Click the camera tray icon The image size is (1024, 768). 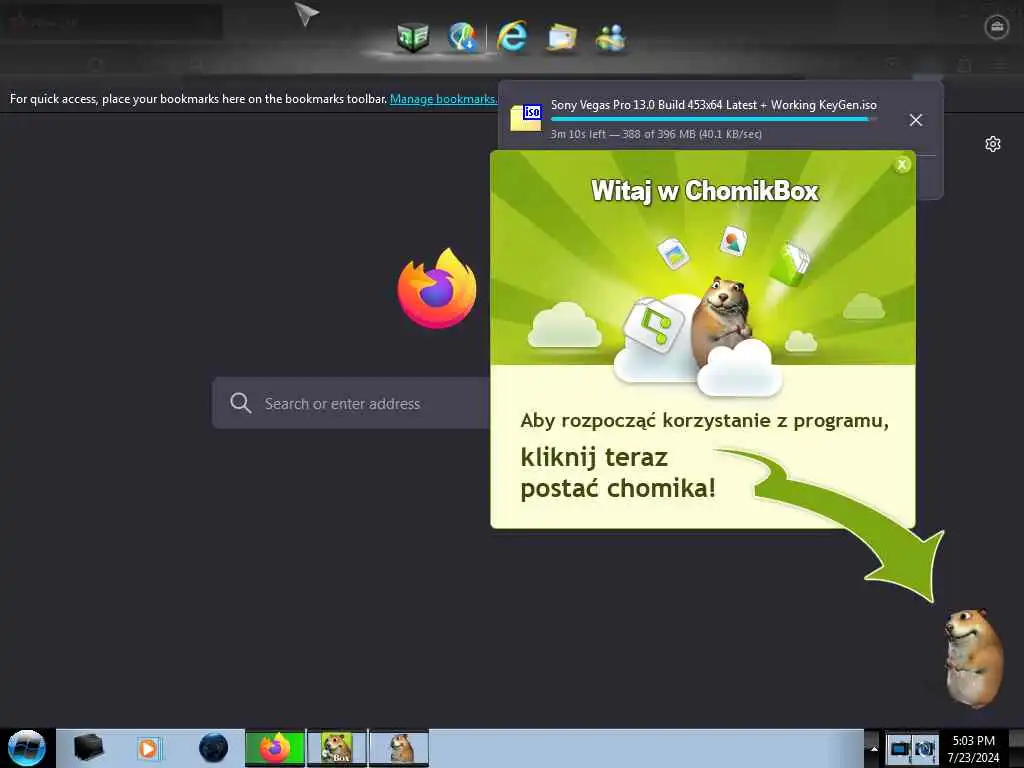pos(925,749)
